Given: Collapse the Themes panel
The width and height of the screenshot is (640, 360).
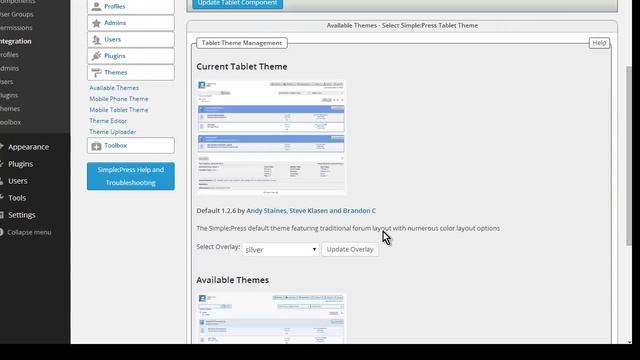Looking at the screenshot, I should tap(131, 72).
